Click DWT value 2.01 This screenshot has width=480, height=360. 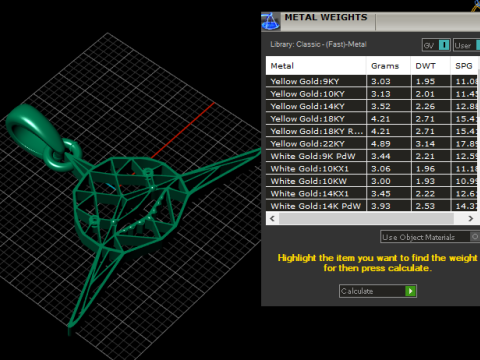[x=425, y=94]
